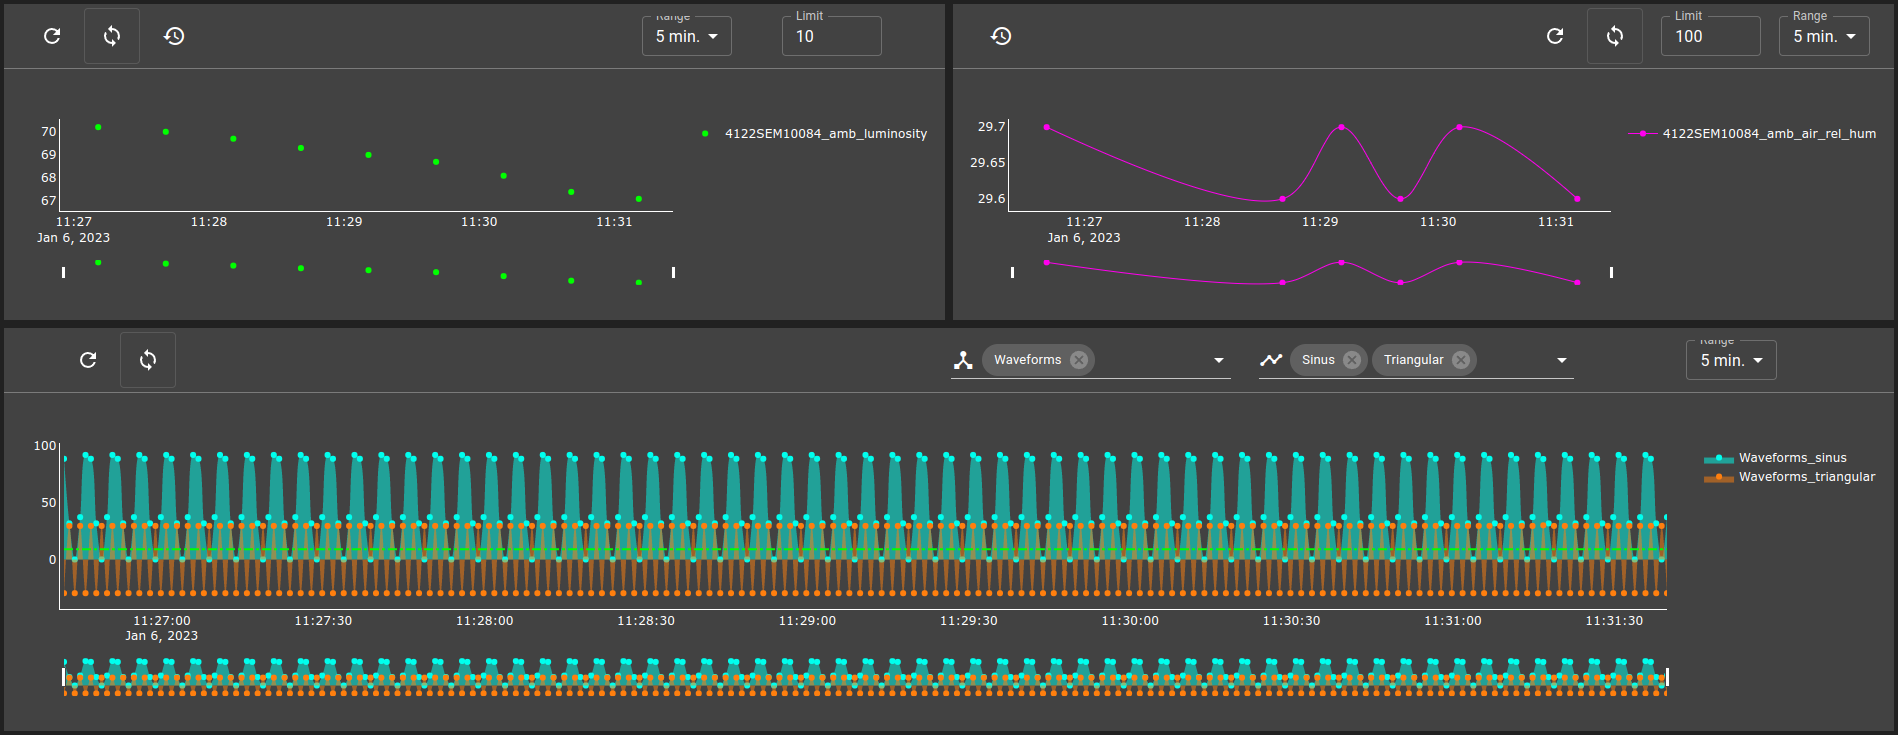The width and height of the screenshot is (1898, 735).
Task: Toggle the auto-sync button in the luminosity panel
Action: [112, 36]
